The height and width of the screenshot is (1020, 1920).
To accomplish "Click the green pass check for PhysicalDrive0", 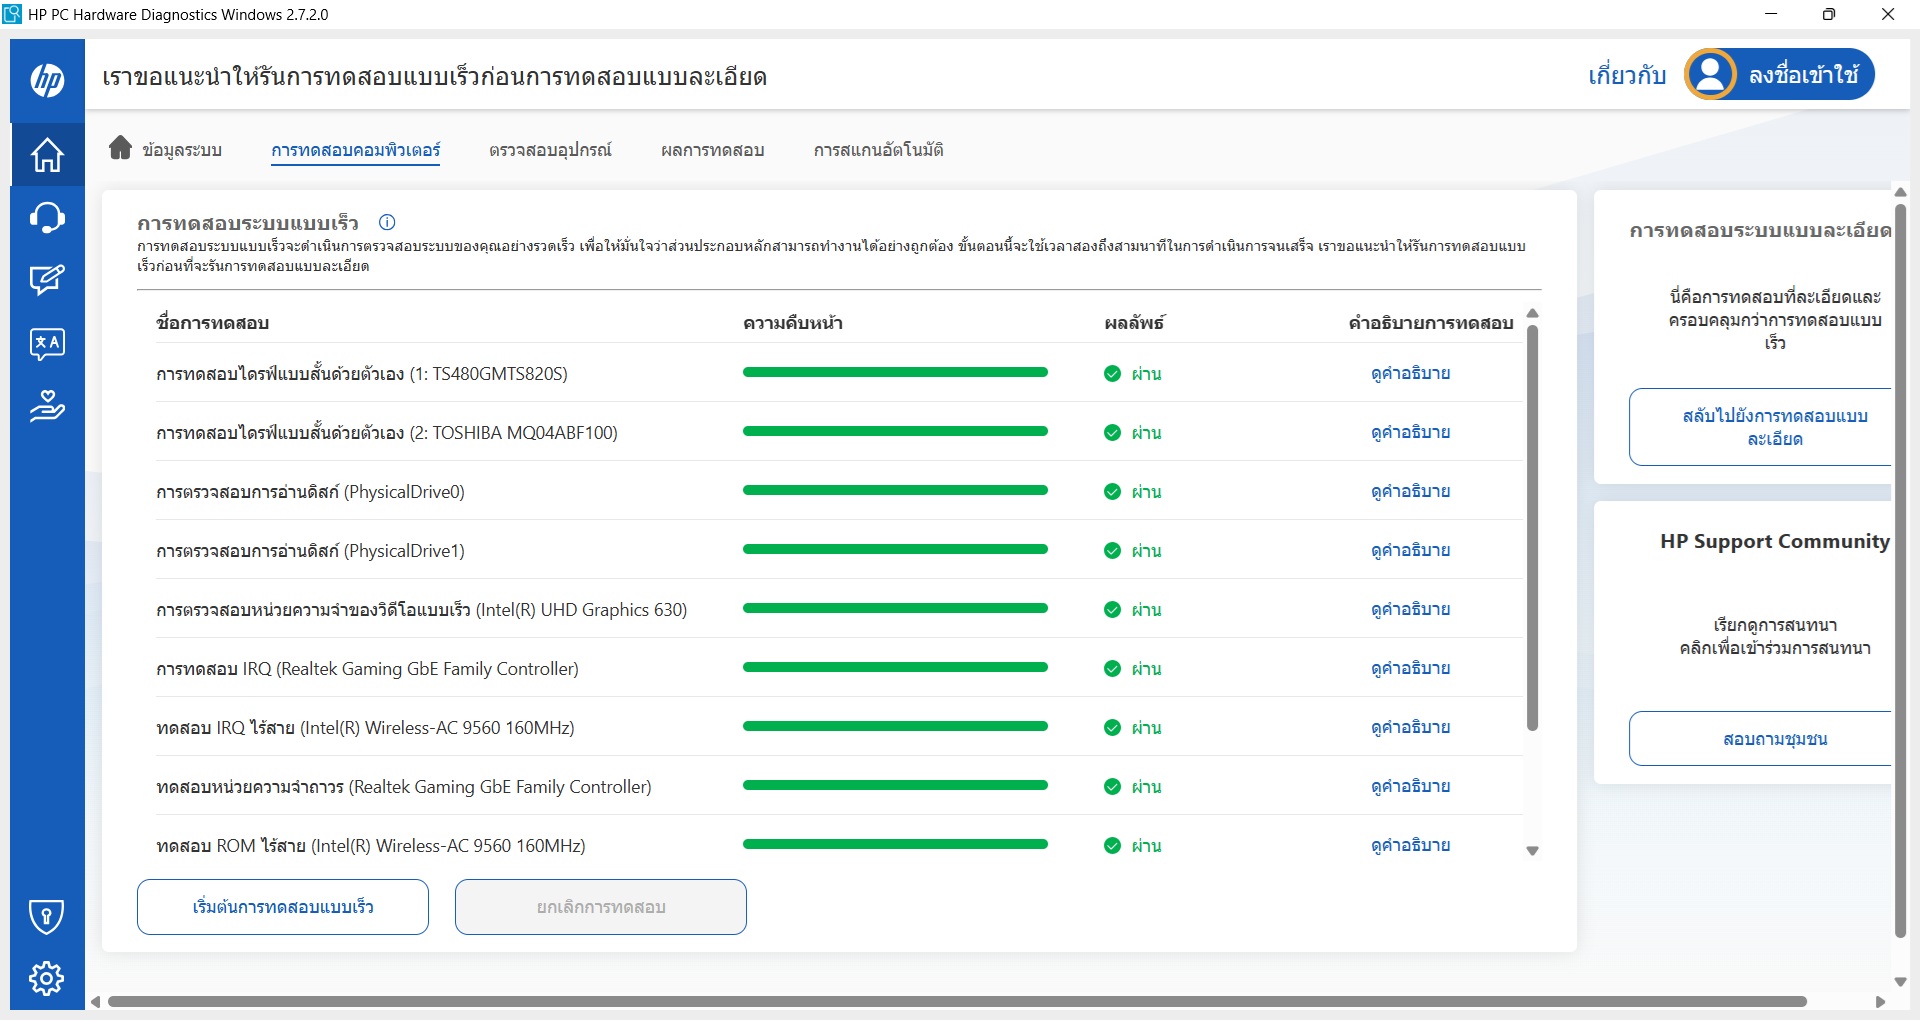I will pos(1112,491).
